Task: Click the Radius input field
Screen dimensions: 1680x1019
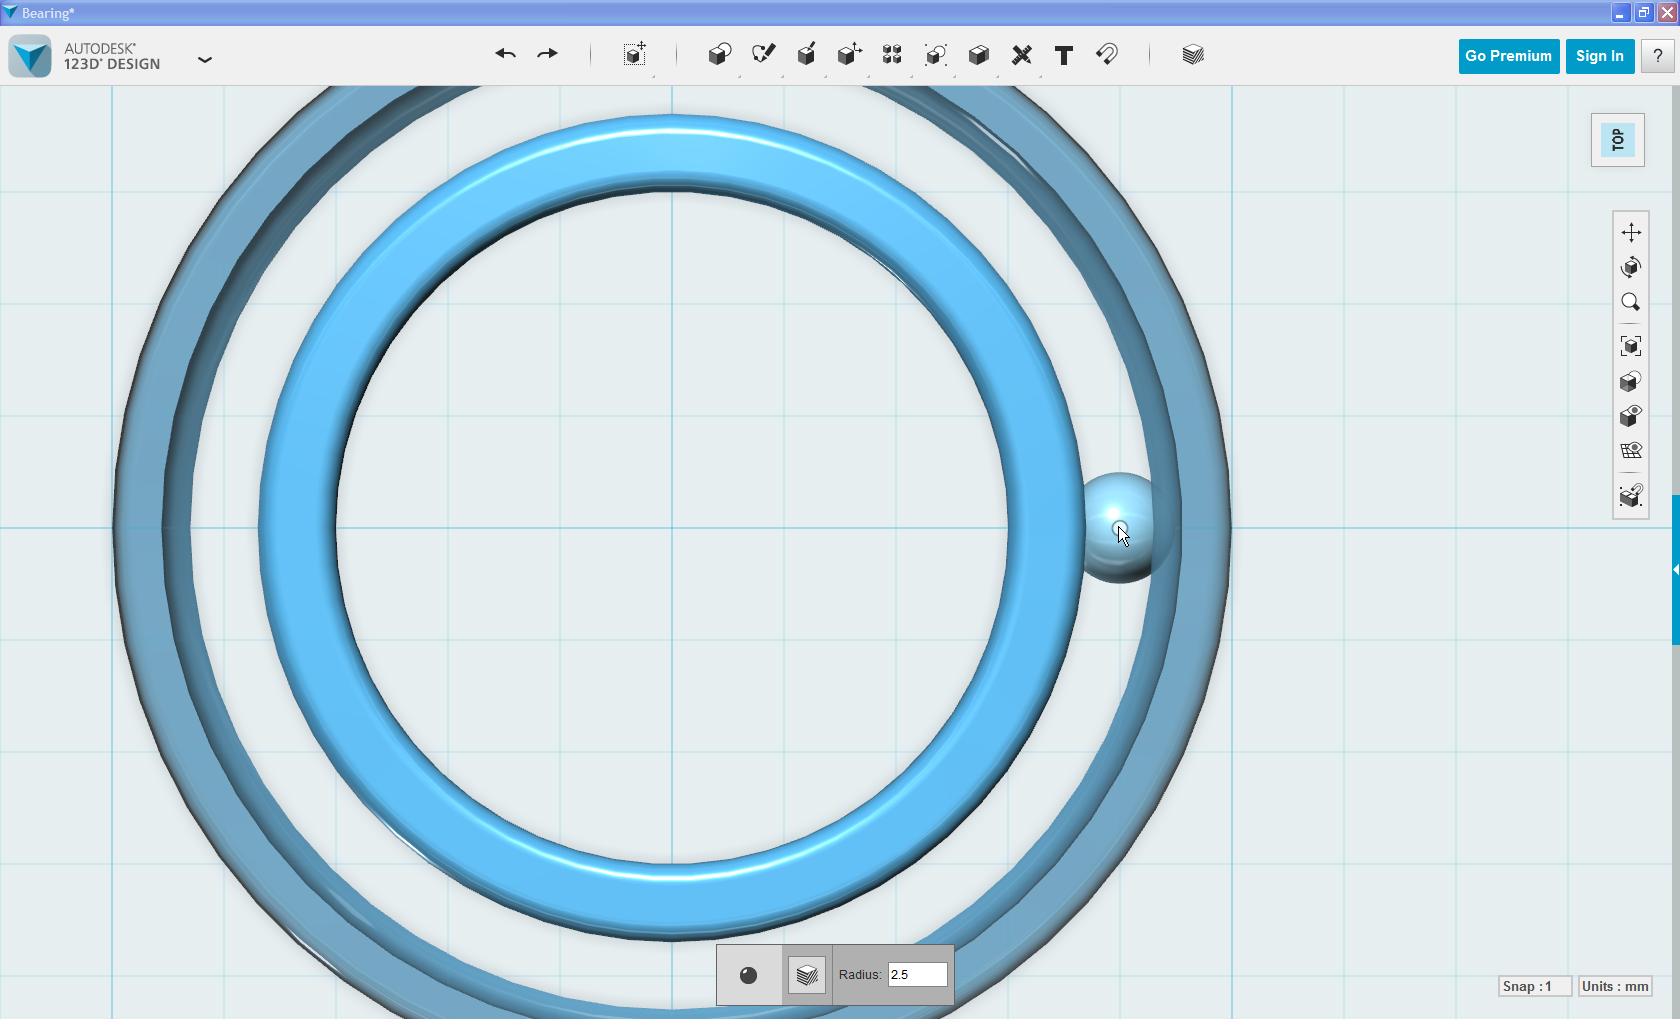Action: coord(917,974)
